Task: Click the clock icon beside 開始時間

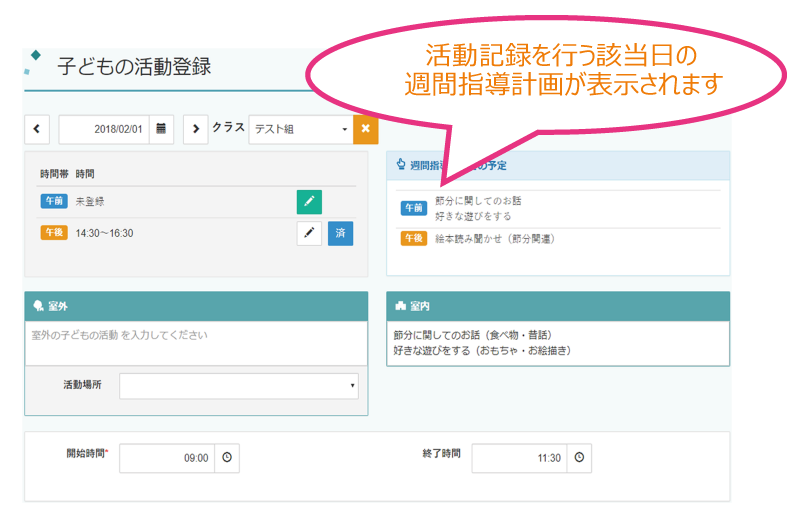Action: tap(227, 458)
